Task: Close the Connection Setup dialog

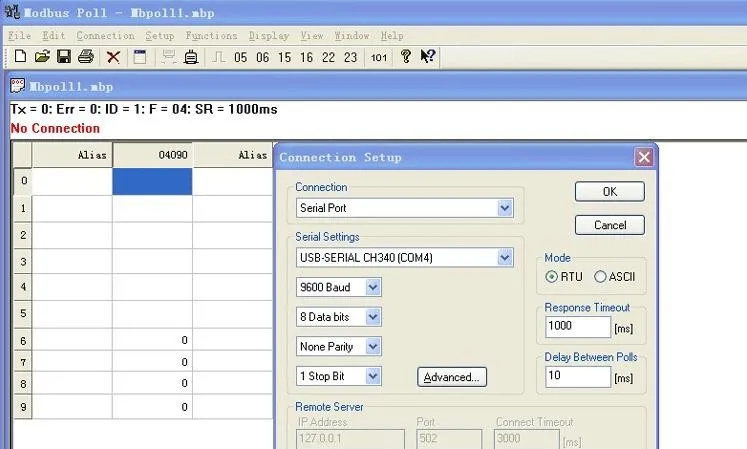Action: (644, 157)
